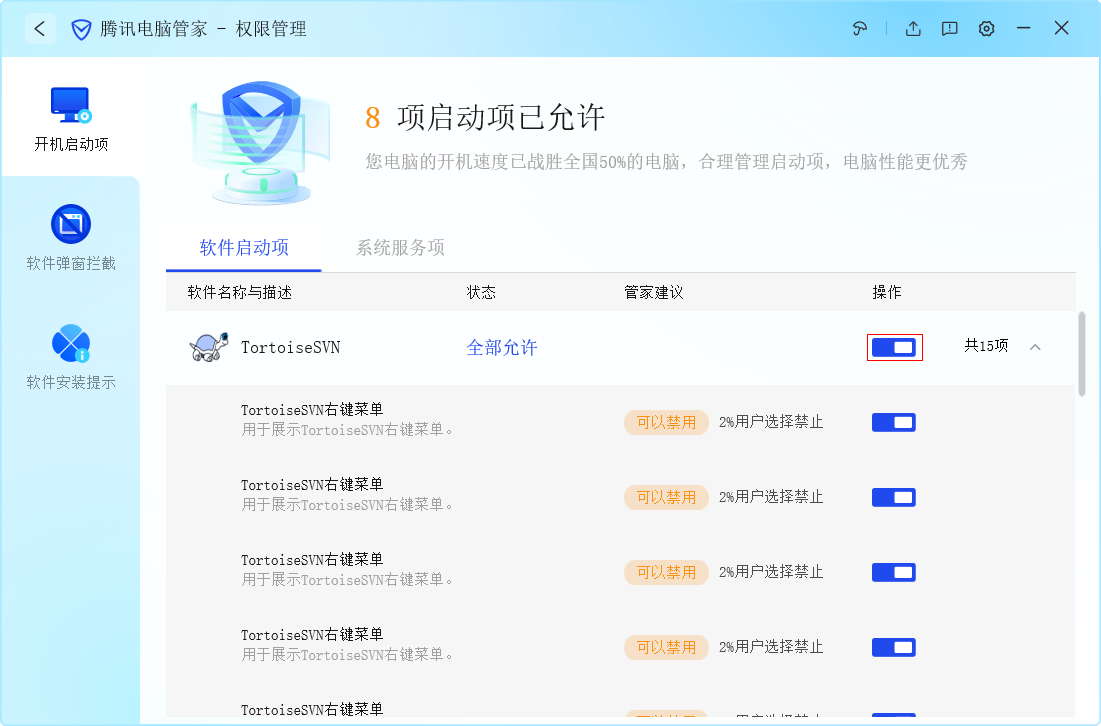Minimize the 权限管理 window

pos(1024,28)
